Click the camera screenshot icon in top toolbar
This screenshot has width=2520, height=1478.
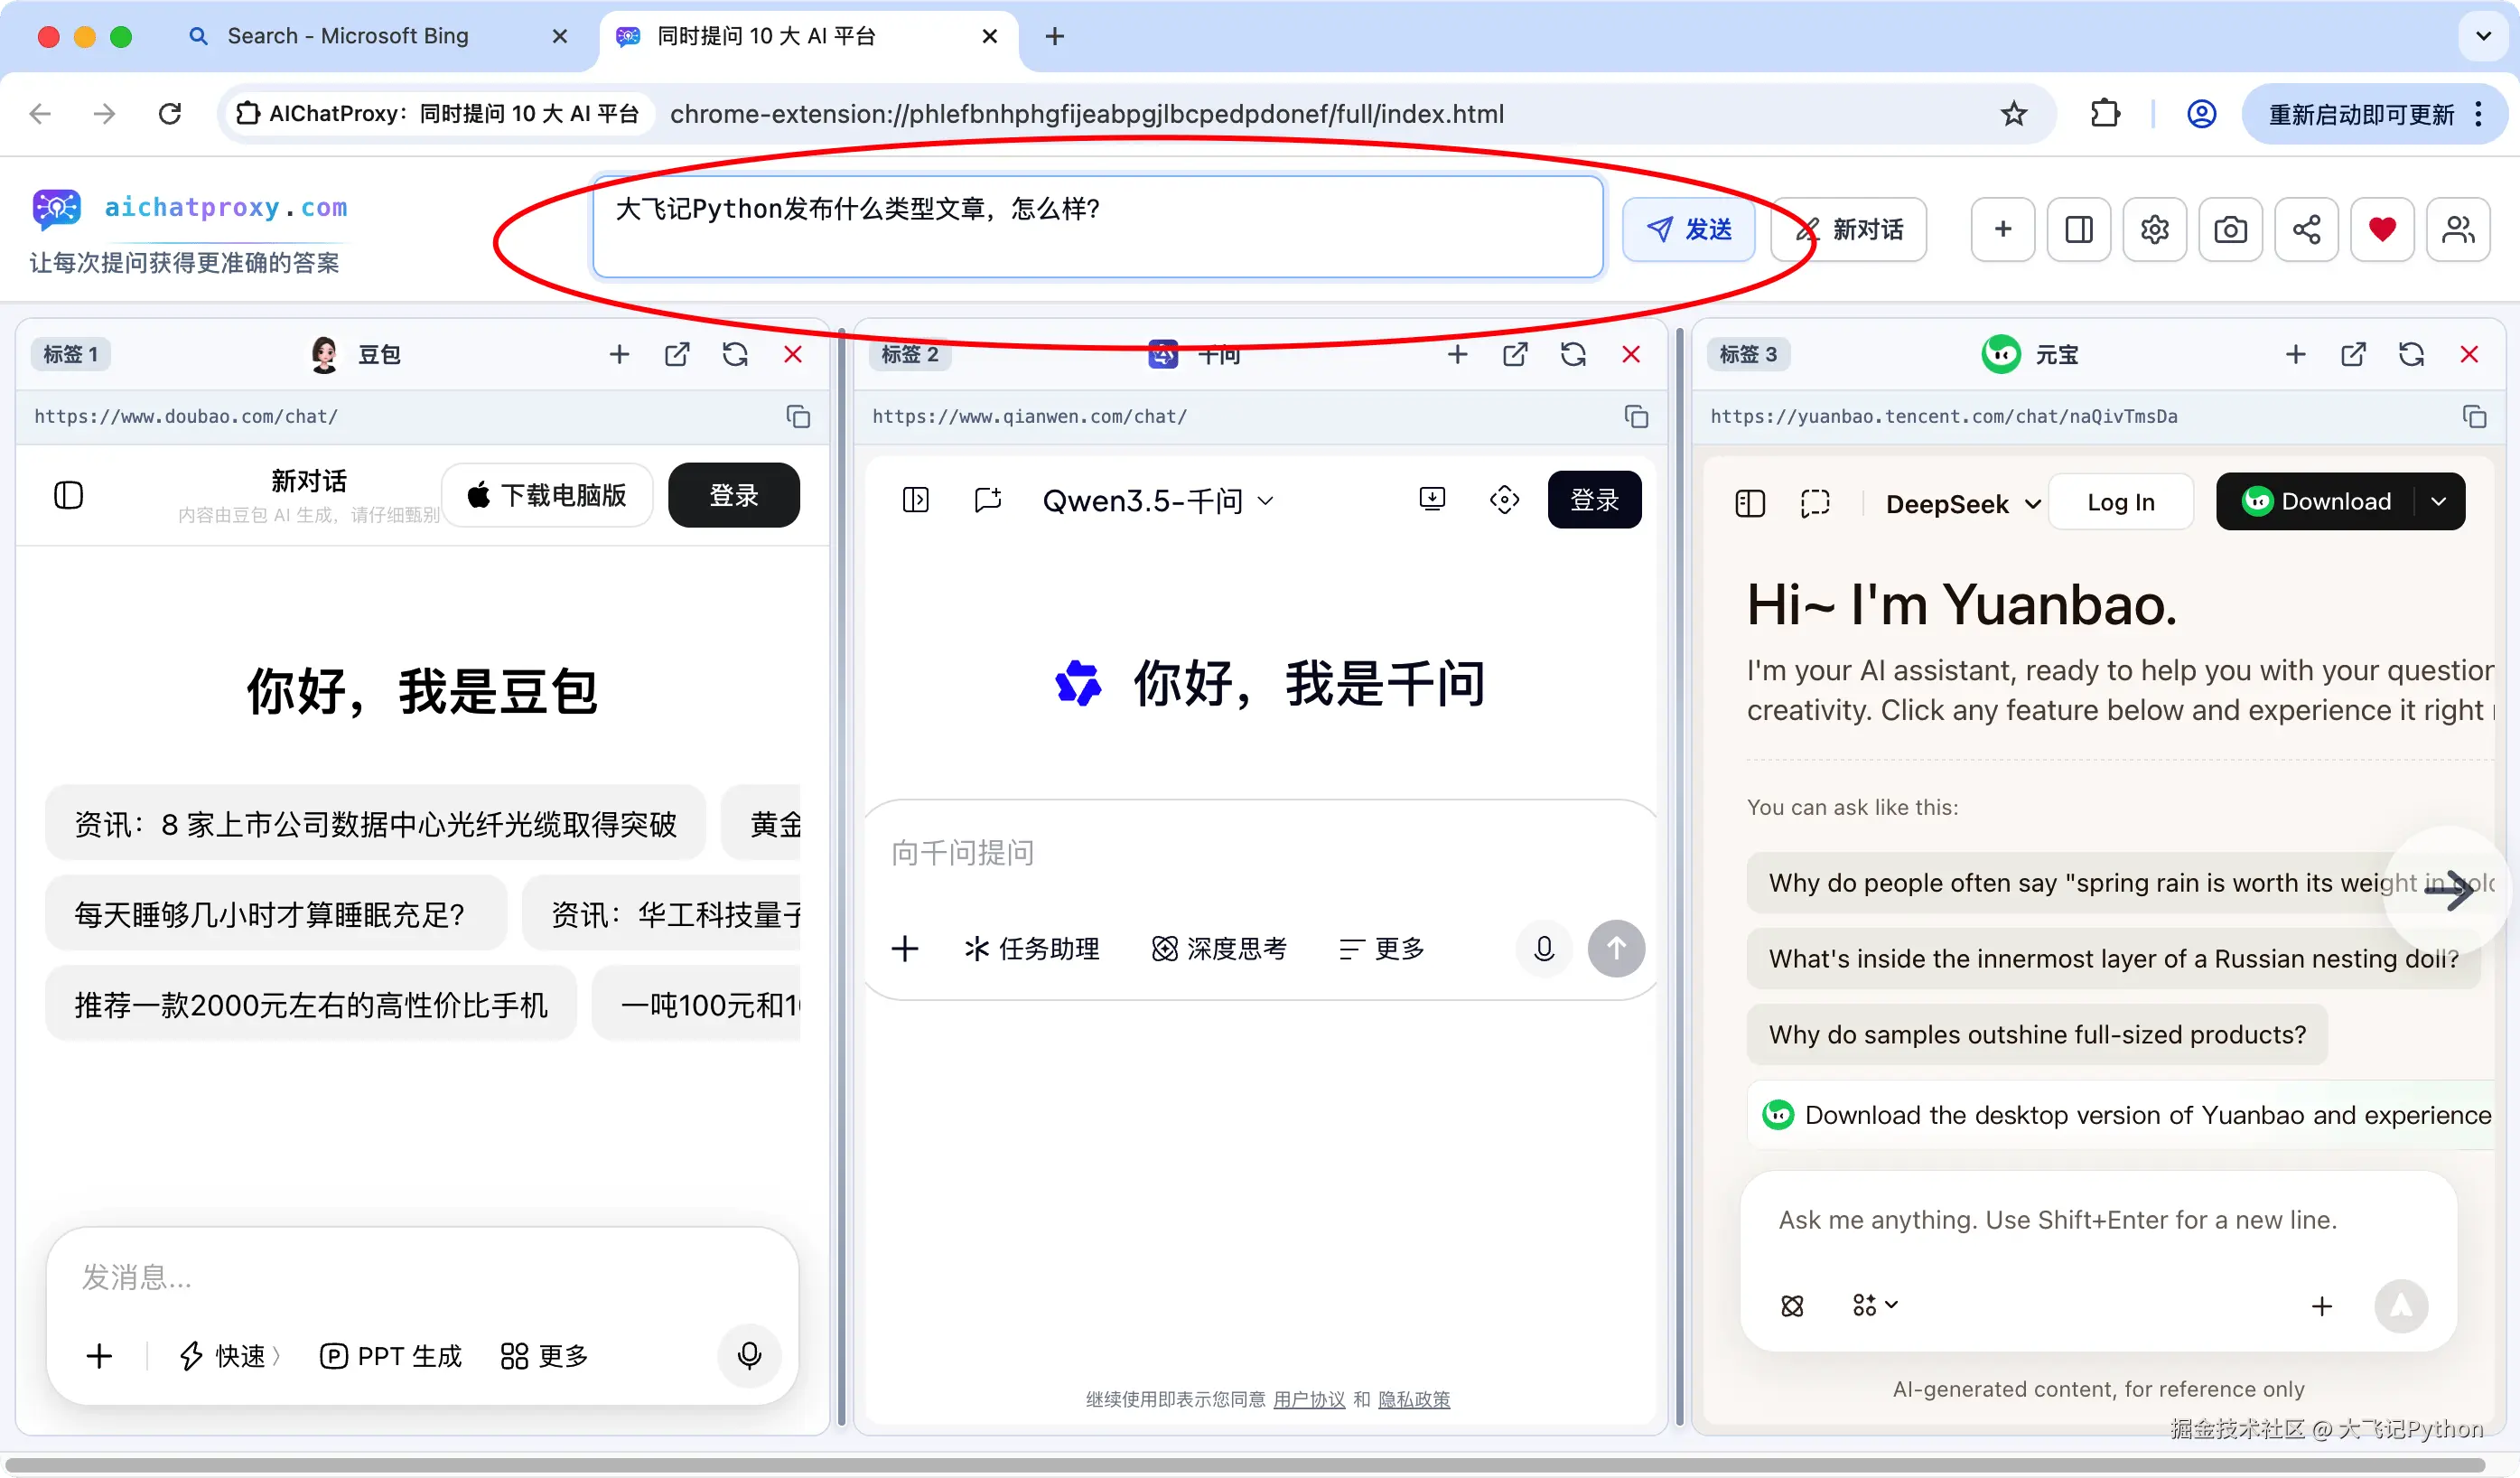tap(2230, 230)
